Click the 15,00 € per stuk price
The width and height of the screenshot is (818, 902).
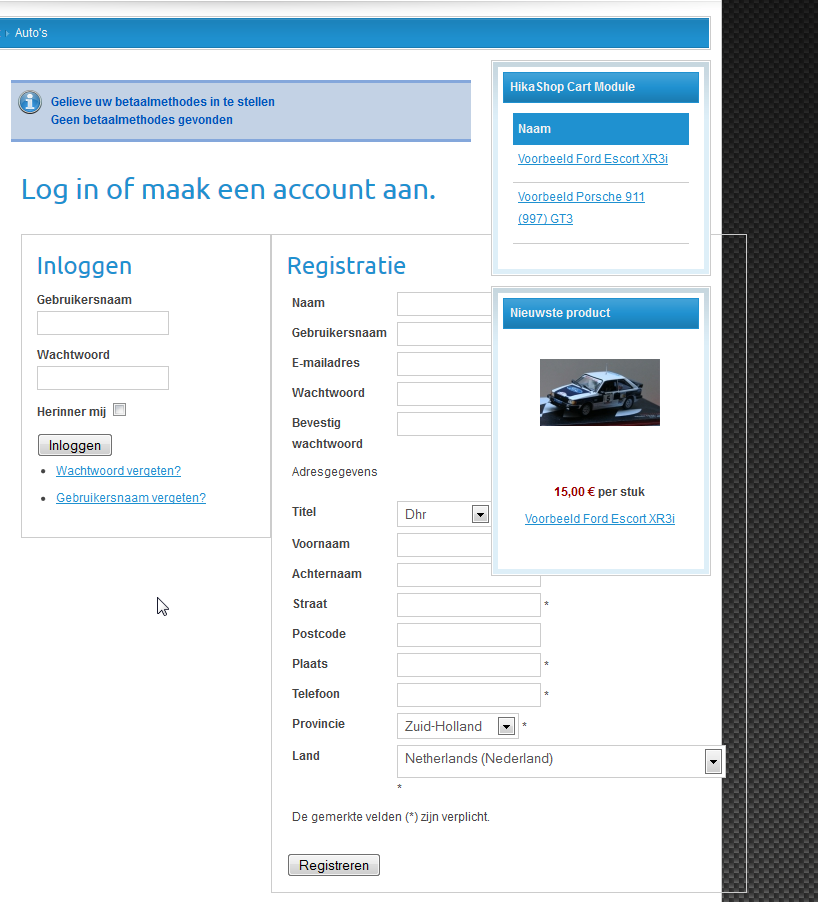click(599, 492)
